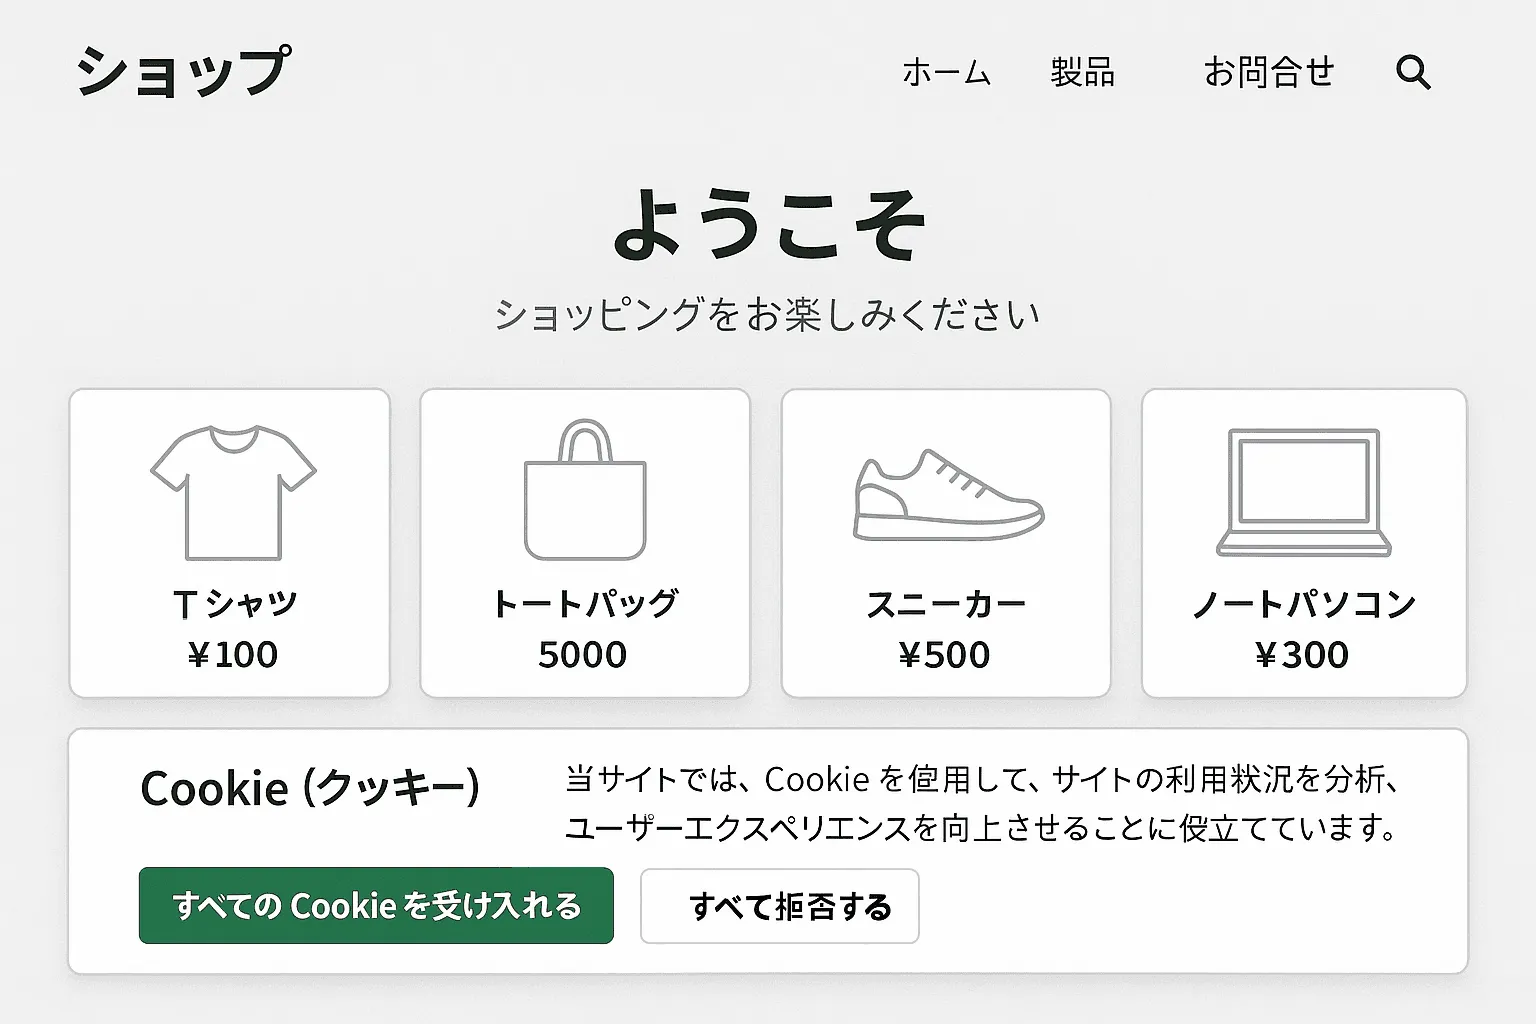Viewport: 1536px width, 1024px height.
Task: Click the search magnifier icon
Action: click(1413, 72)
